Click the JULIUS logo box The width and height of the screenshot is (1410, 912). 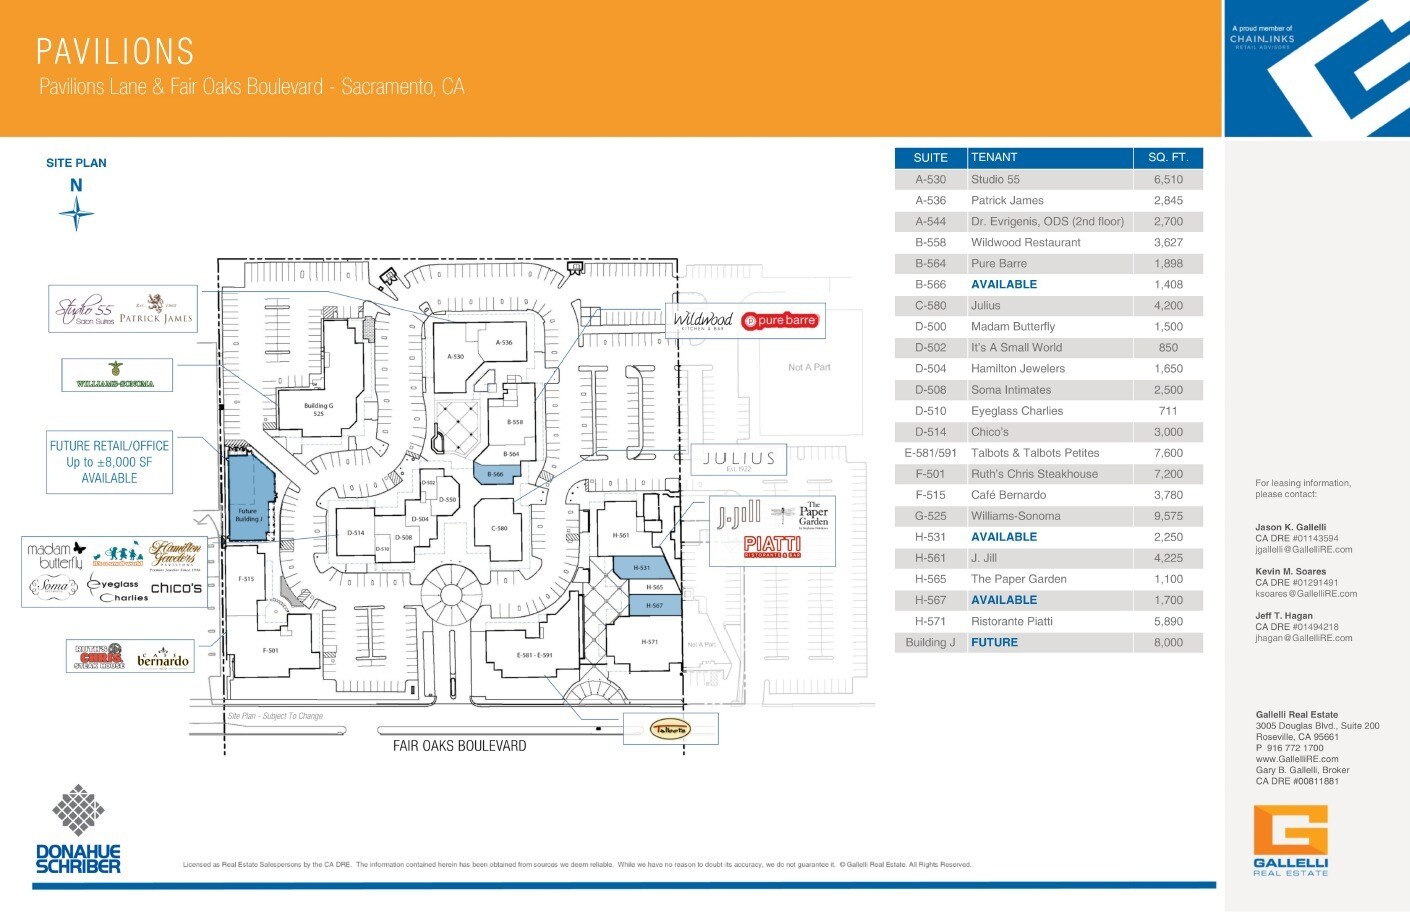(739, 460)
